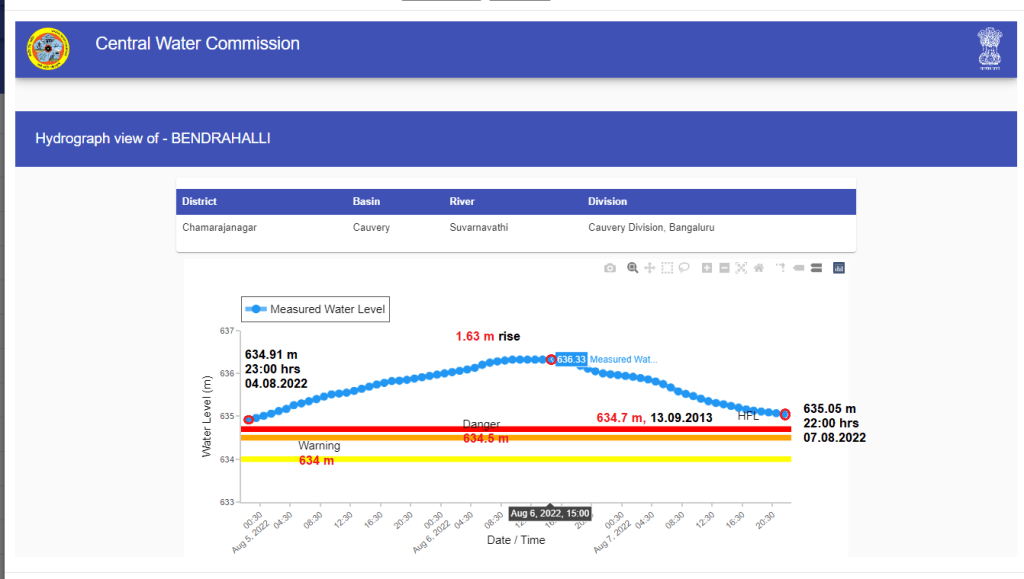Select the Pan tool in chart toolbar
Screen dimensions: 1024x579
(x=649, y=268)
